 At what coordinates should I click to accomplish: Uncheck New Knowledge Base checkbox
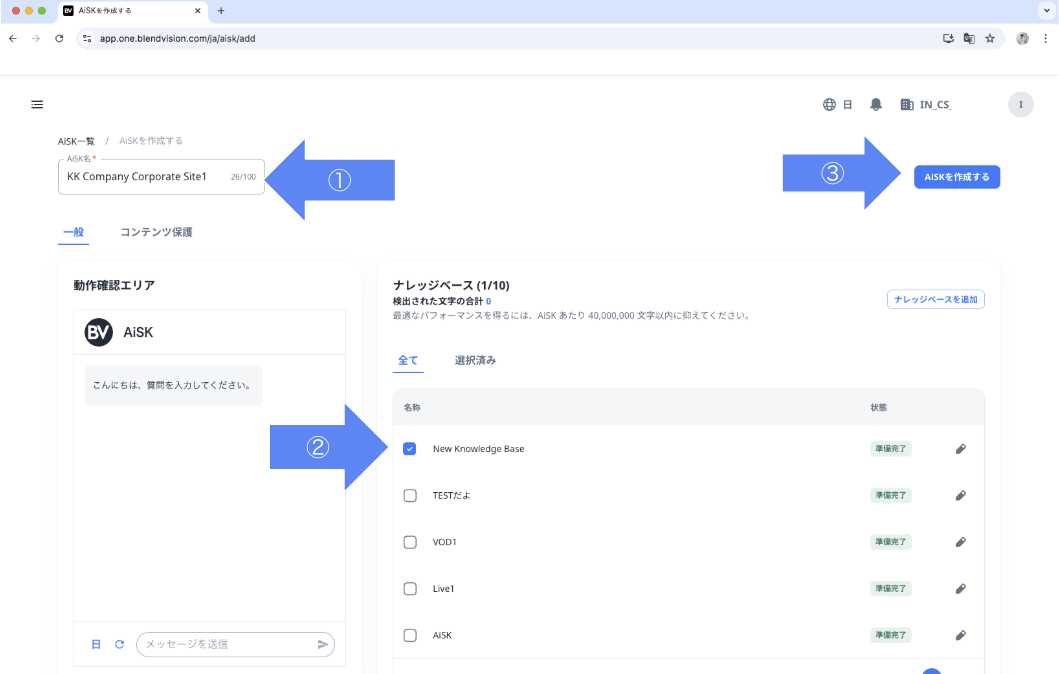(409, 448)
